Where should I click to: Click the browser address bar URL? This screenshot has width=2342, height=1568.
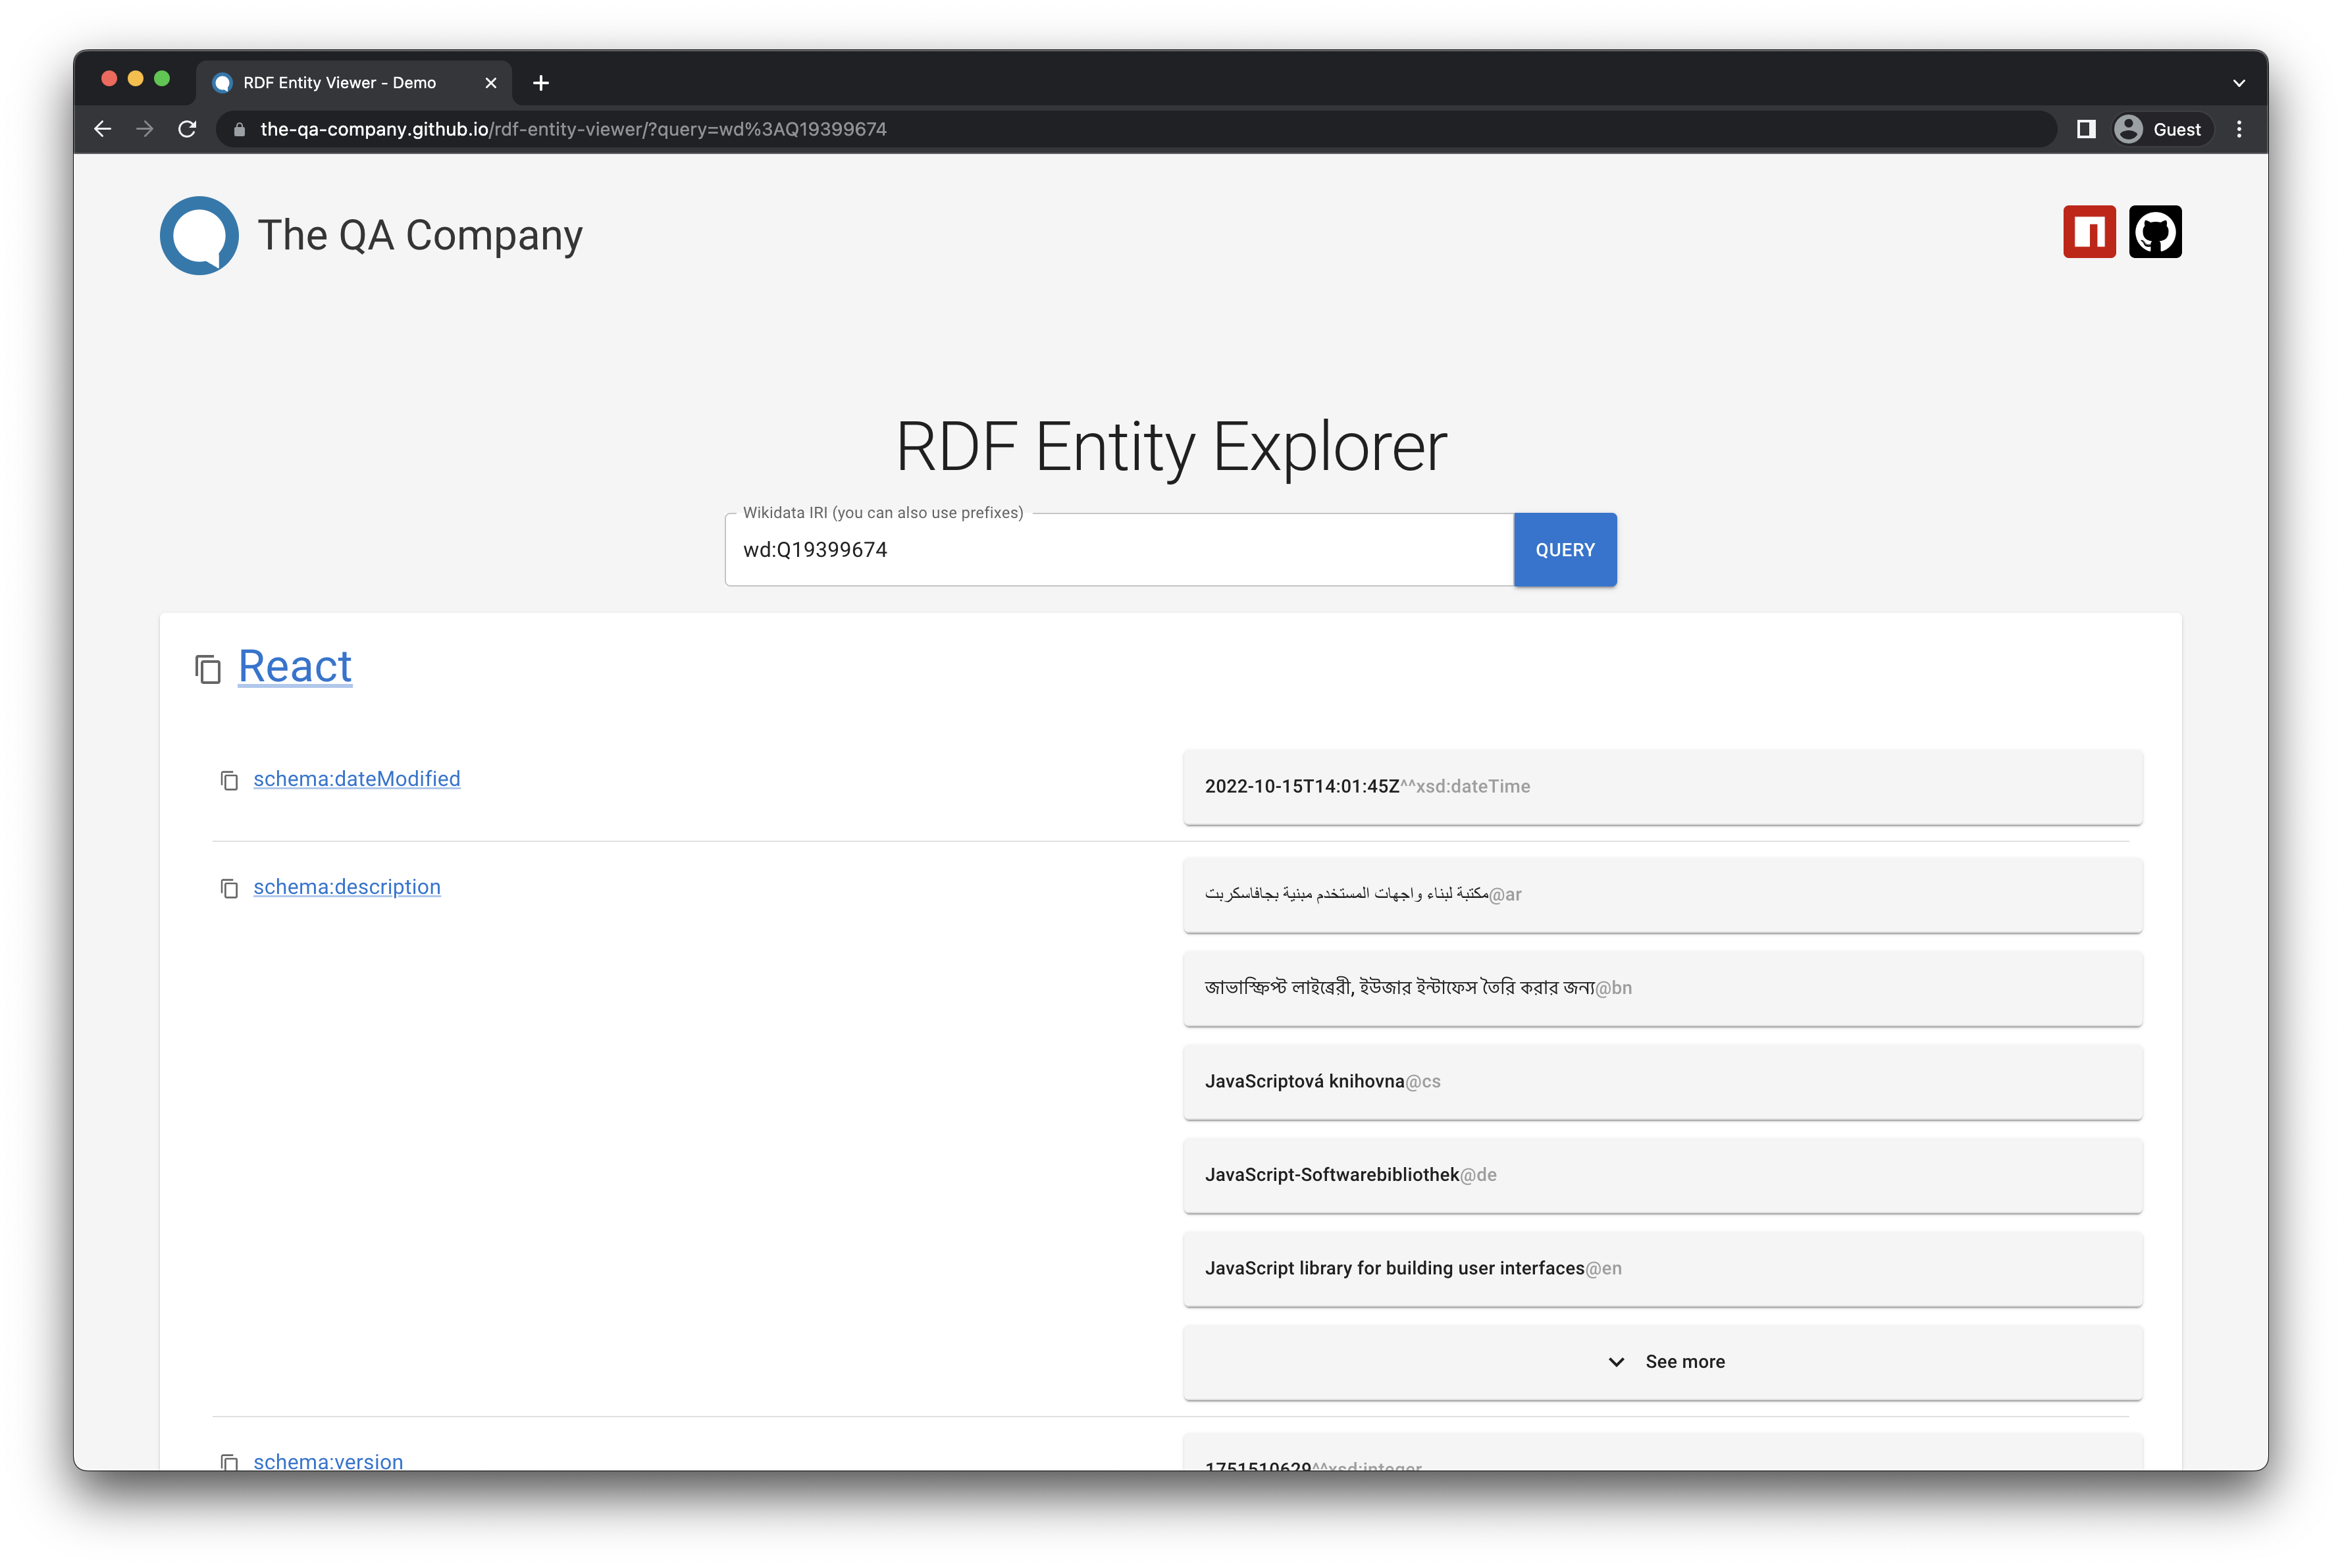pos(573,129)
